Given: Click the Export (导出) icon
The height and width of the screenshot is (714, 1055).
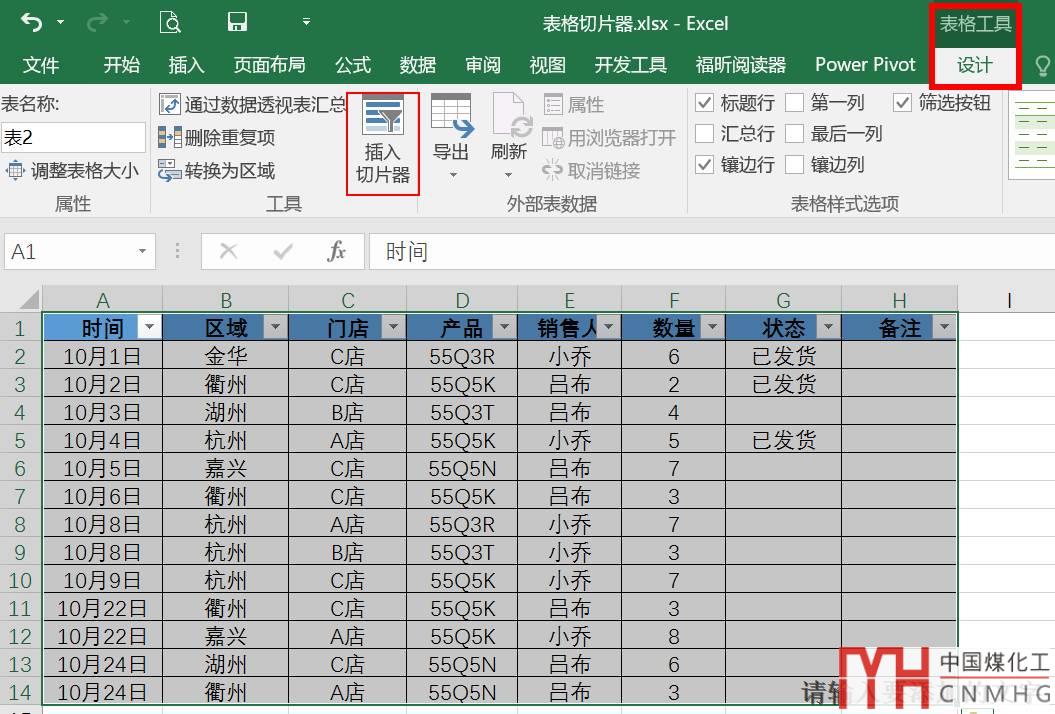Looking at the screenshot, I should (x=451, y=119).
